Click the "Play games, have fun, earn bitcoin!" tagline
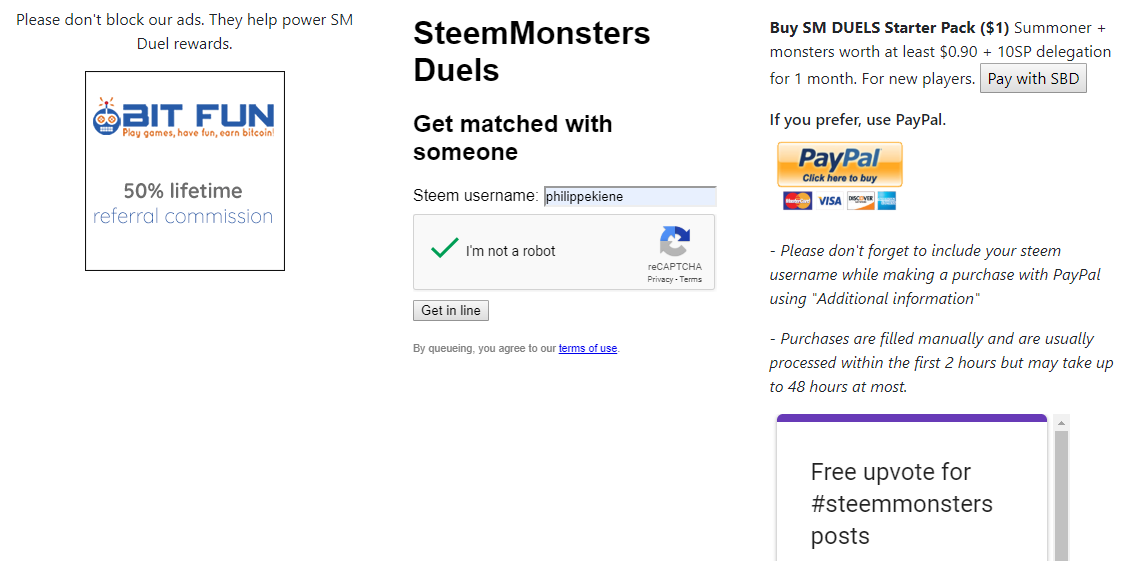The image size is (1129, 561). (x=198, y=133)
